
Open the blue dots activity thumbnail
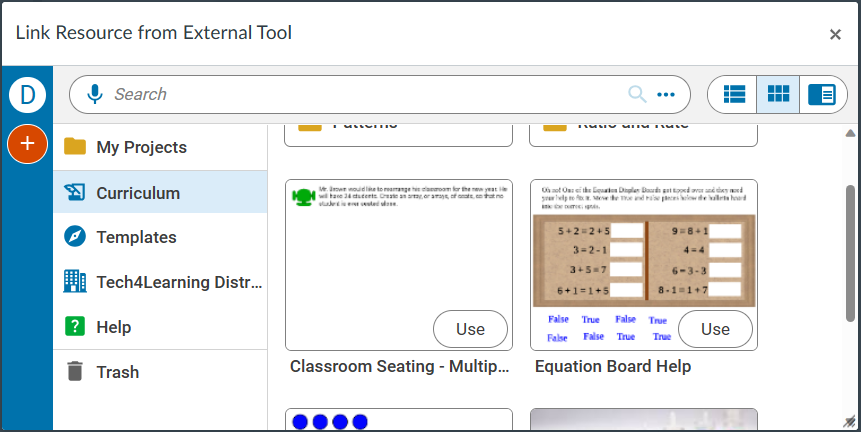399,420
